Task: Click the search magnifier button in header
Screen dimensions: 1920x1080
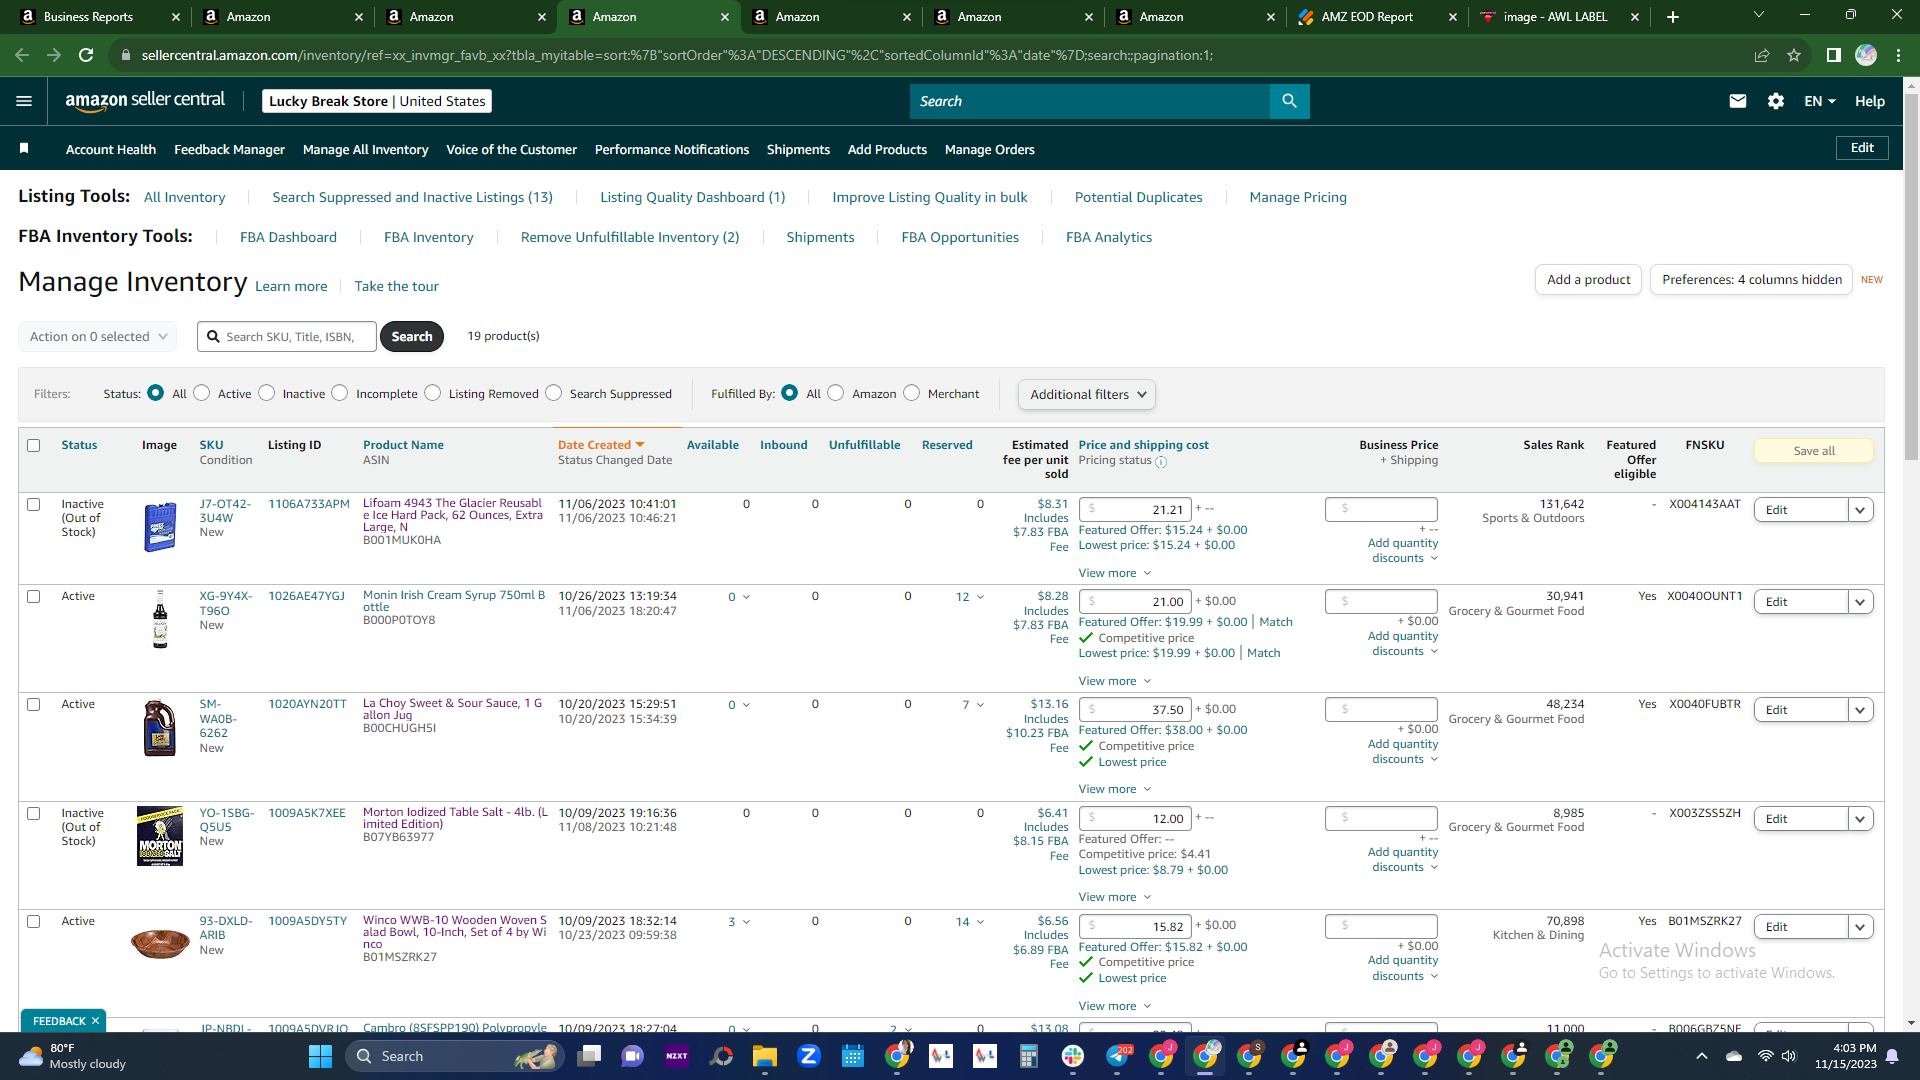Action: click(x=1289, y=101)
